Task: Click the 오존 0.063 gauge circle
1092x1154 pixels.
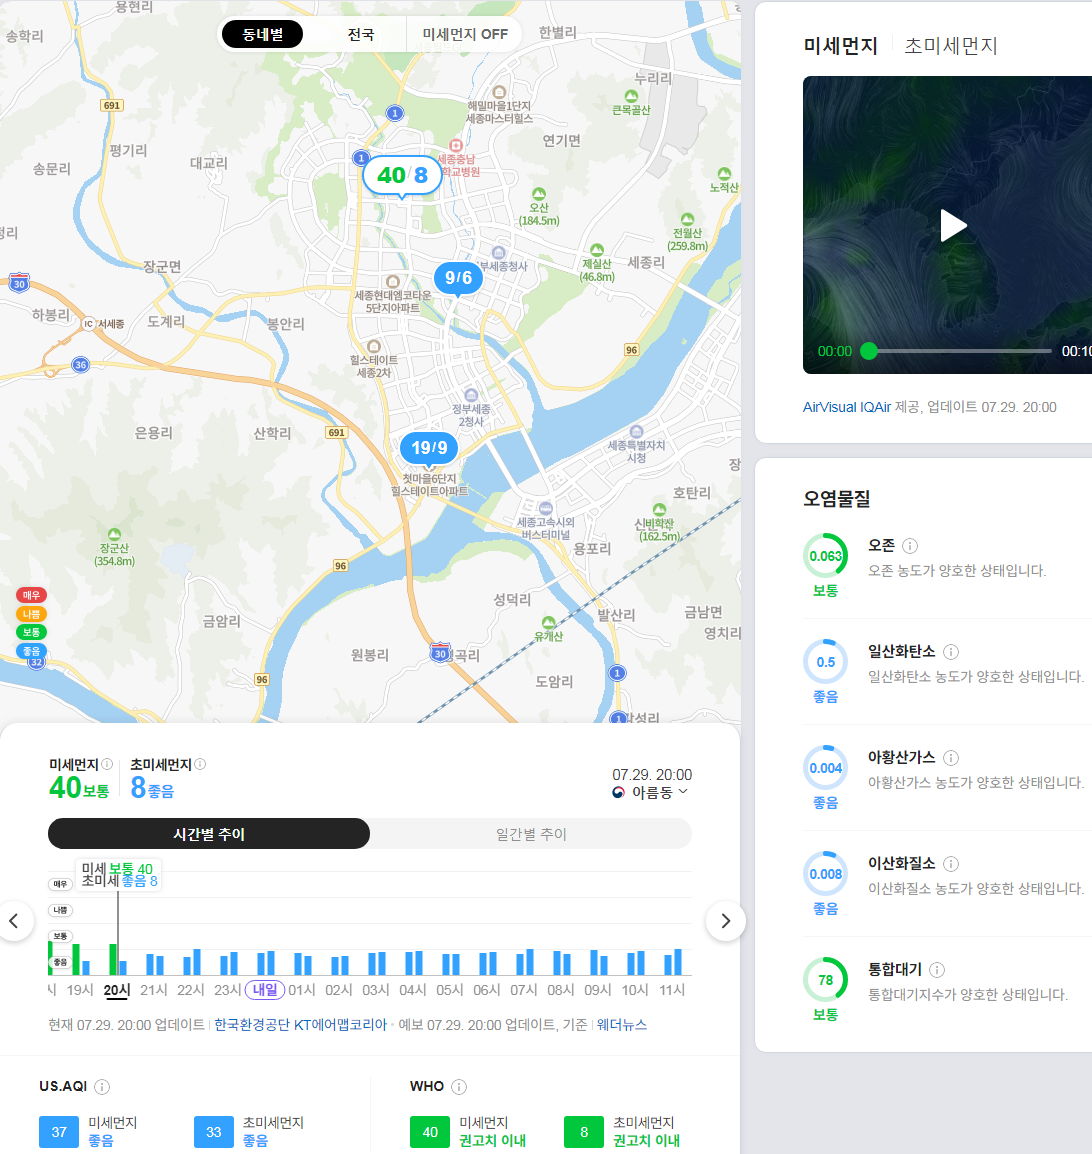Action: (x=825, y=556)
